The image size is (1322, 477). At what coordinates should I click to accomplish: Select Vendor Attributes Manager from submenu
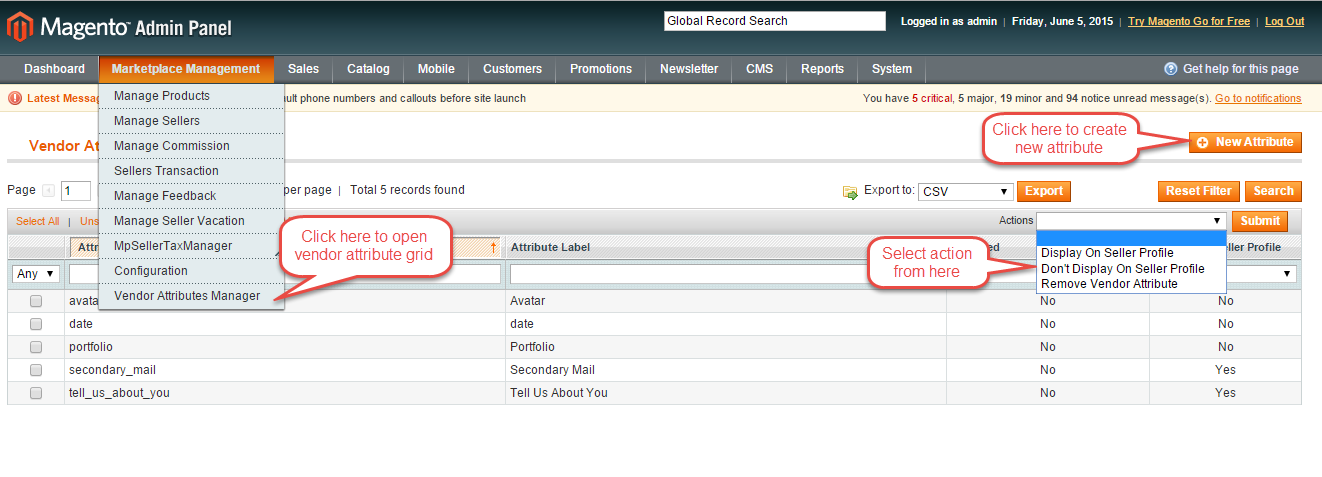point(191,296)
